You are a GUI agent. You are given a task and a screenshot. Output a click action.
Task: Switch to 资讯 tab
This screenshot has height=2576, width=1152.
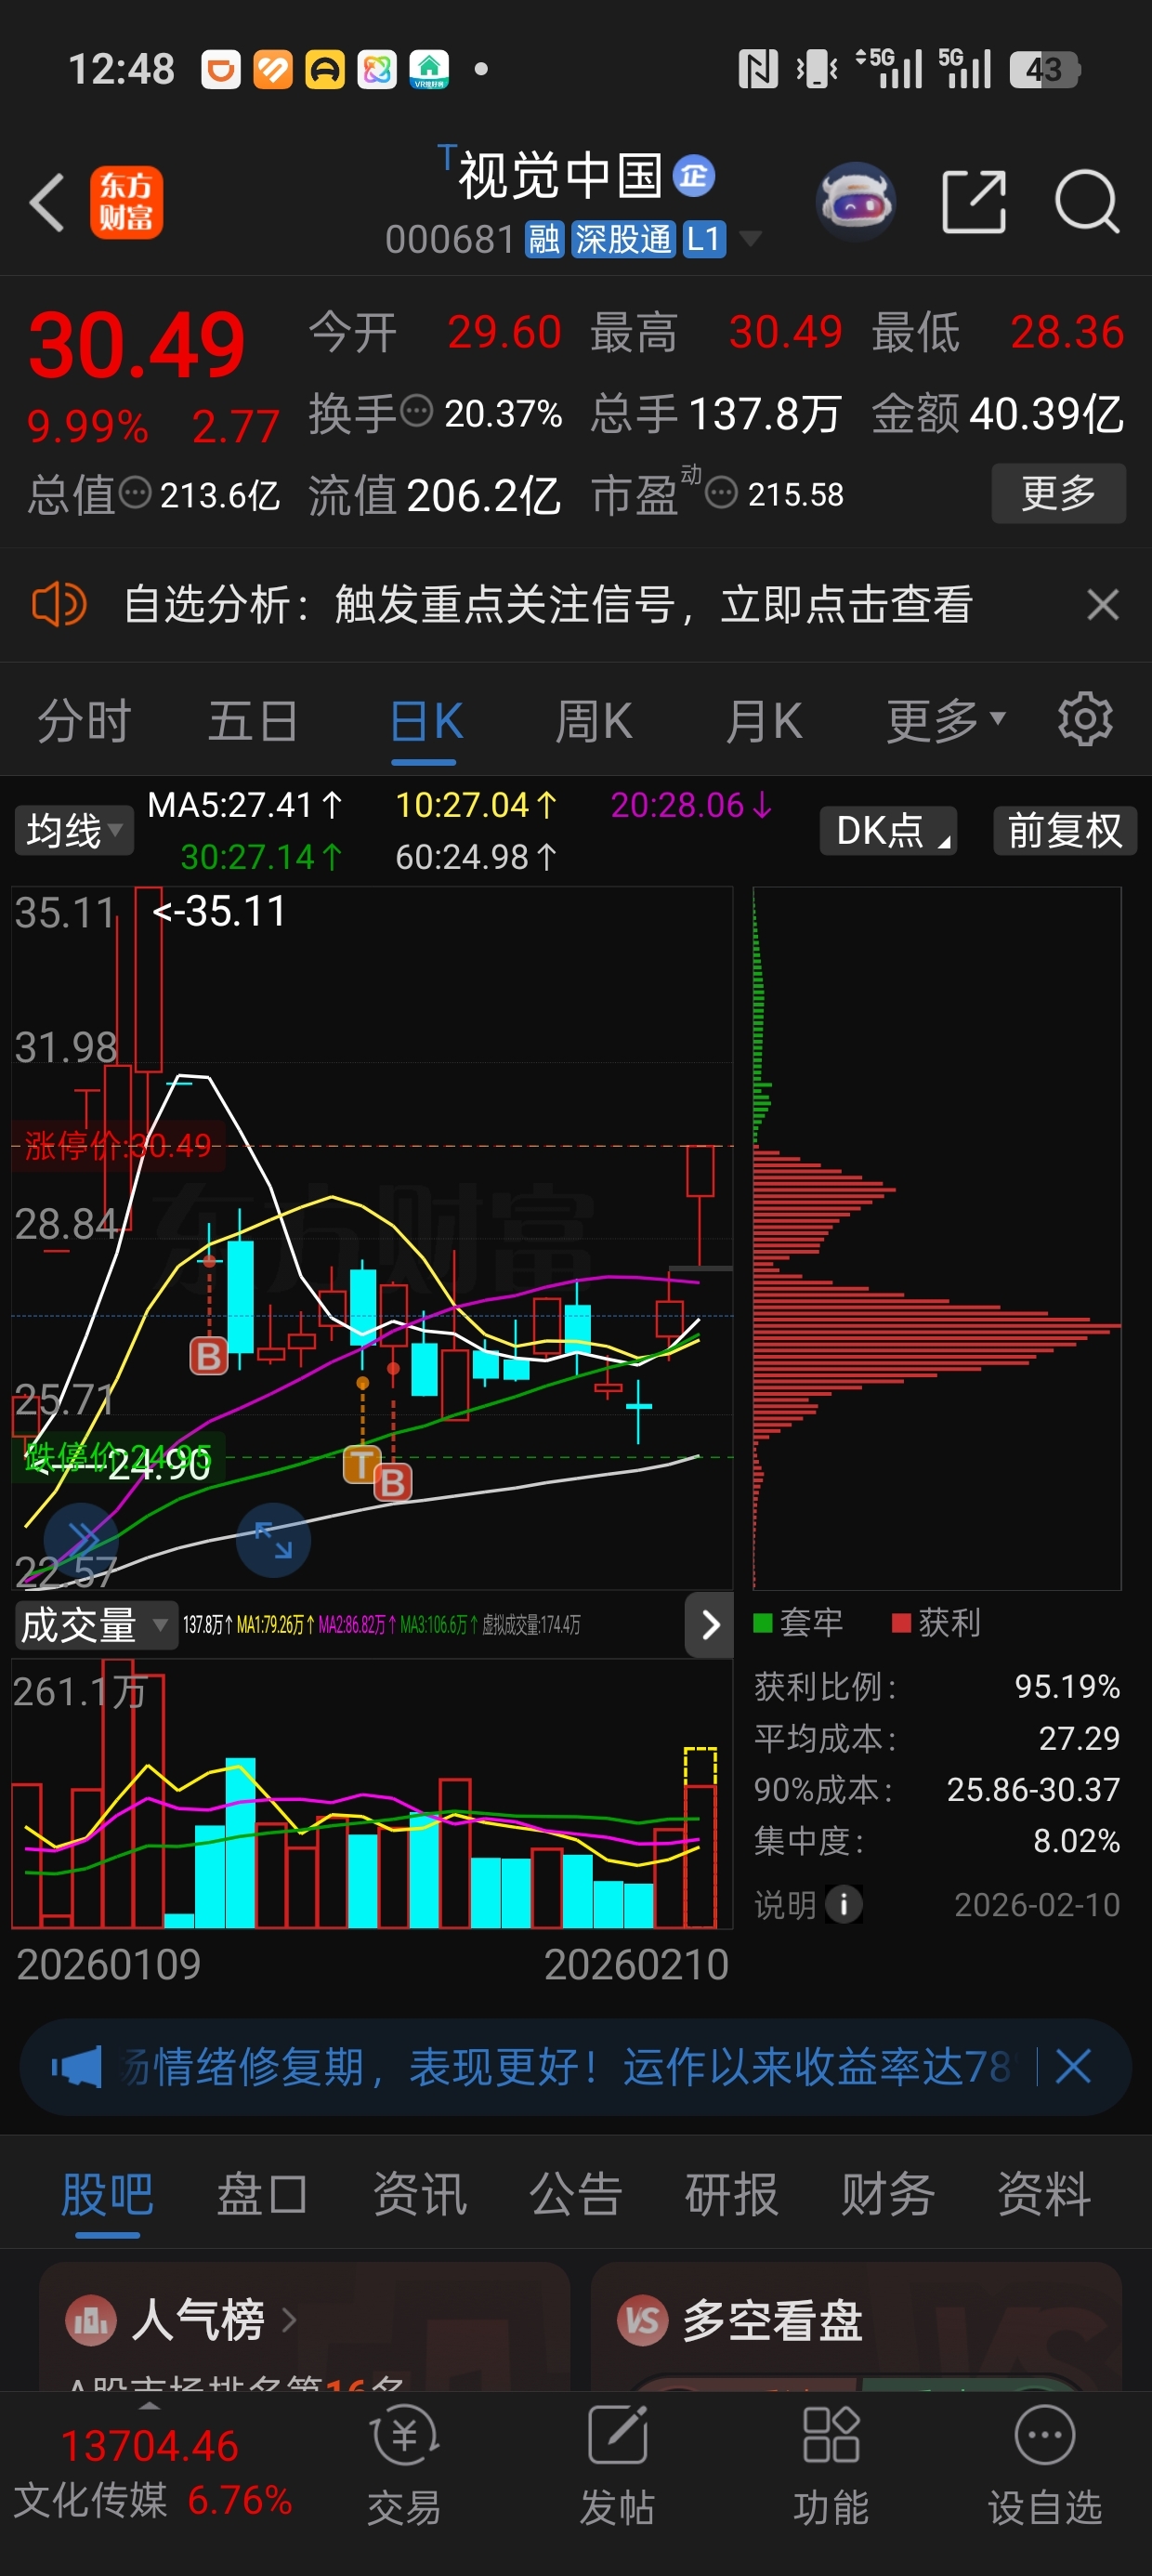click(x=419, y=2194)
